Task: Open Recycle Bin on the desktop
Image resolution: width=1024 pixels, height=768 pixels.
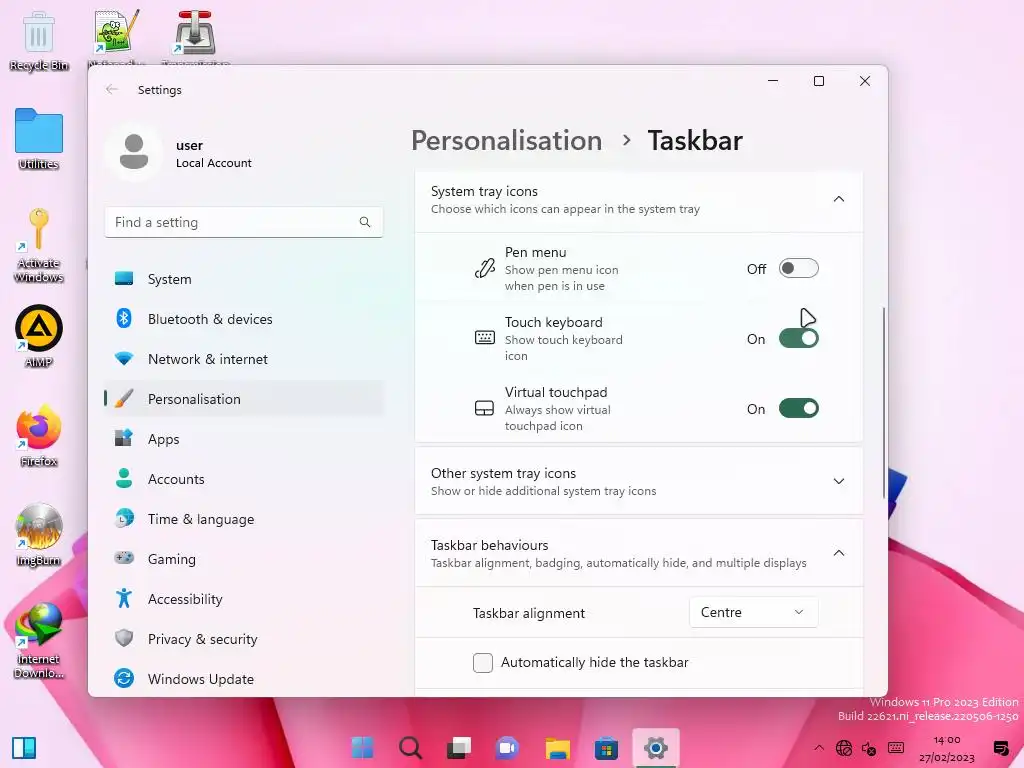Action: pyautogui.click(x=39, y=40)
